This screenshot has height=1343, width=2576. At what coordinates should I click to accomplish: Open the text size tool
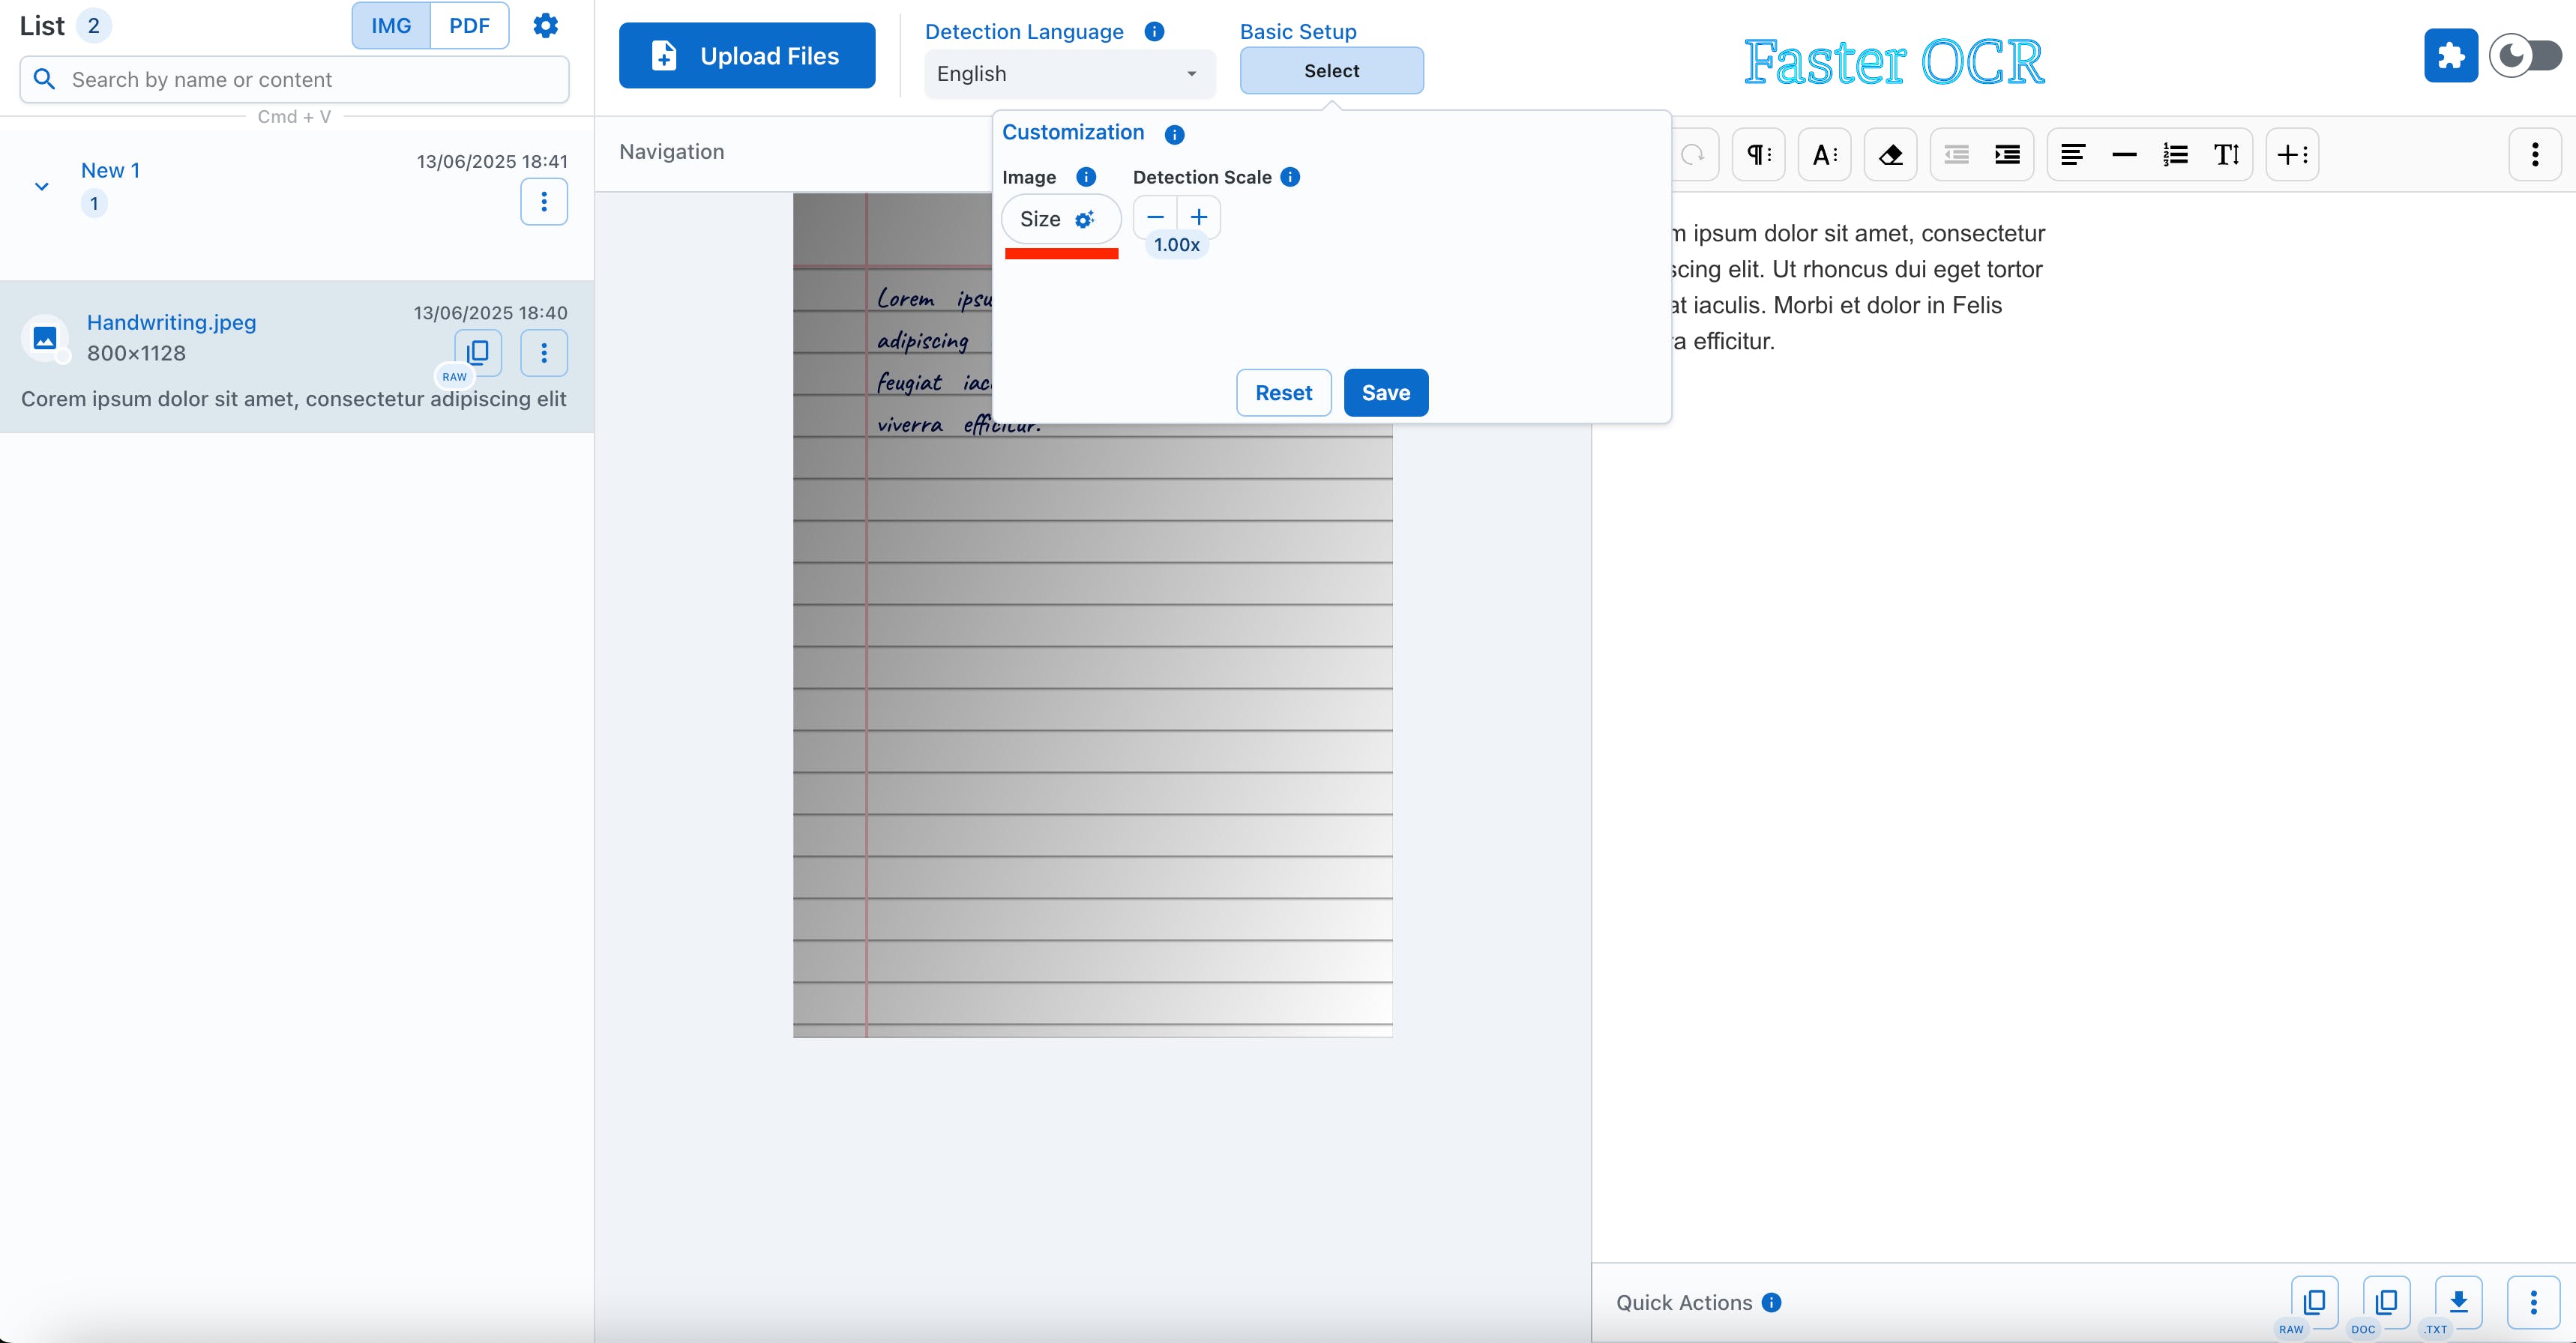click(2226, 155)
